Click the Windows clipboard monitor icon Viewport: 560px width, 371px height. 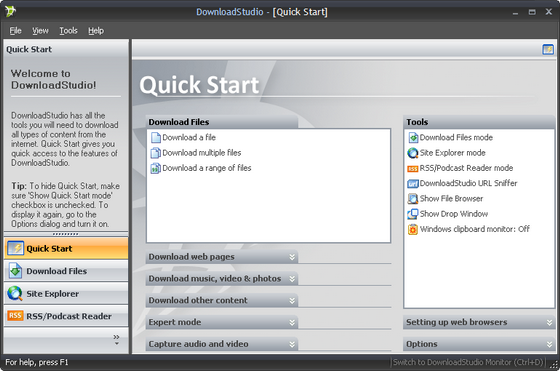point(413,229)
